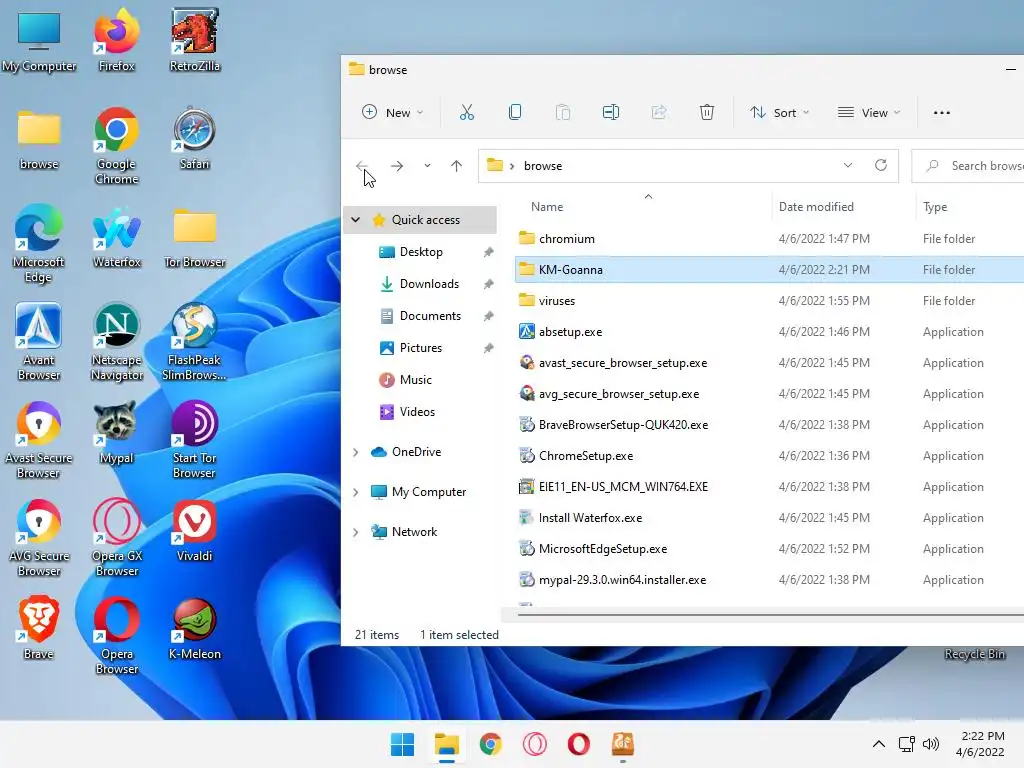Select the Opera GX Browser desktop icon
Image resolution: width=1024 pixels, height=768 pixels.
pyautogui.click(x=116, y=537)
